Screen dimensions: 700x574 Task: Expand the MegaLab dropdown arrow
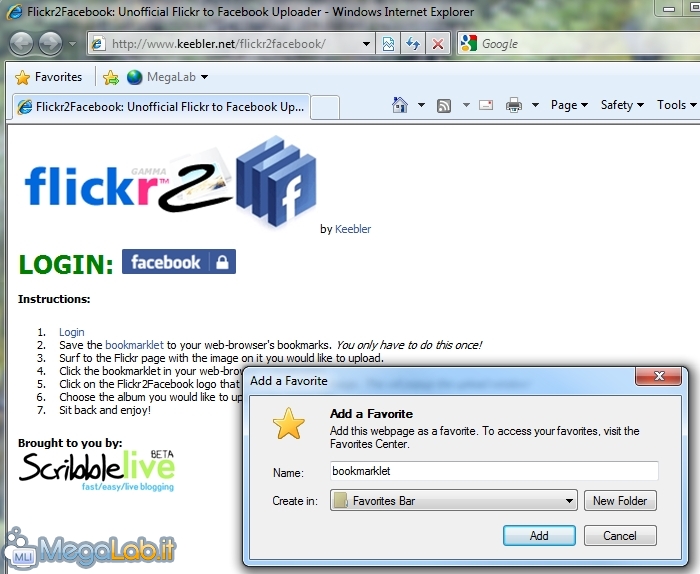pos(204,77)
